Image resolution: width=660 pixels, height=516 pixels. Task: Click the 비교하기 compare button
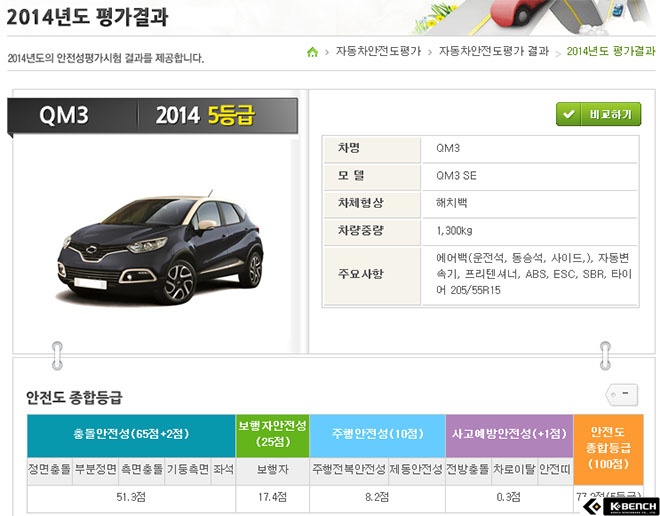[599, 114]
